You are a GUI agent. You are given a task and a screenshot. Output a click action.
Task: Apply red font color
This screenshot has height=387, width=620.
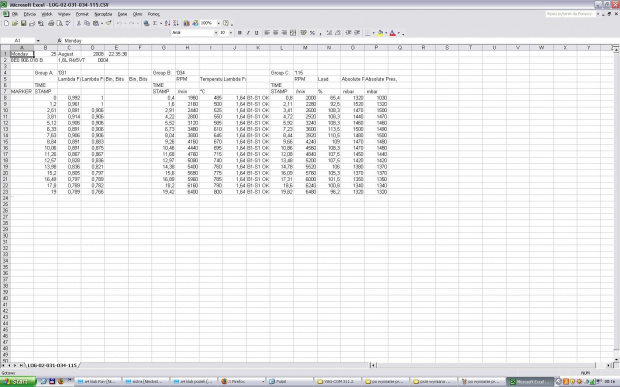click(x=393, y=33)
